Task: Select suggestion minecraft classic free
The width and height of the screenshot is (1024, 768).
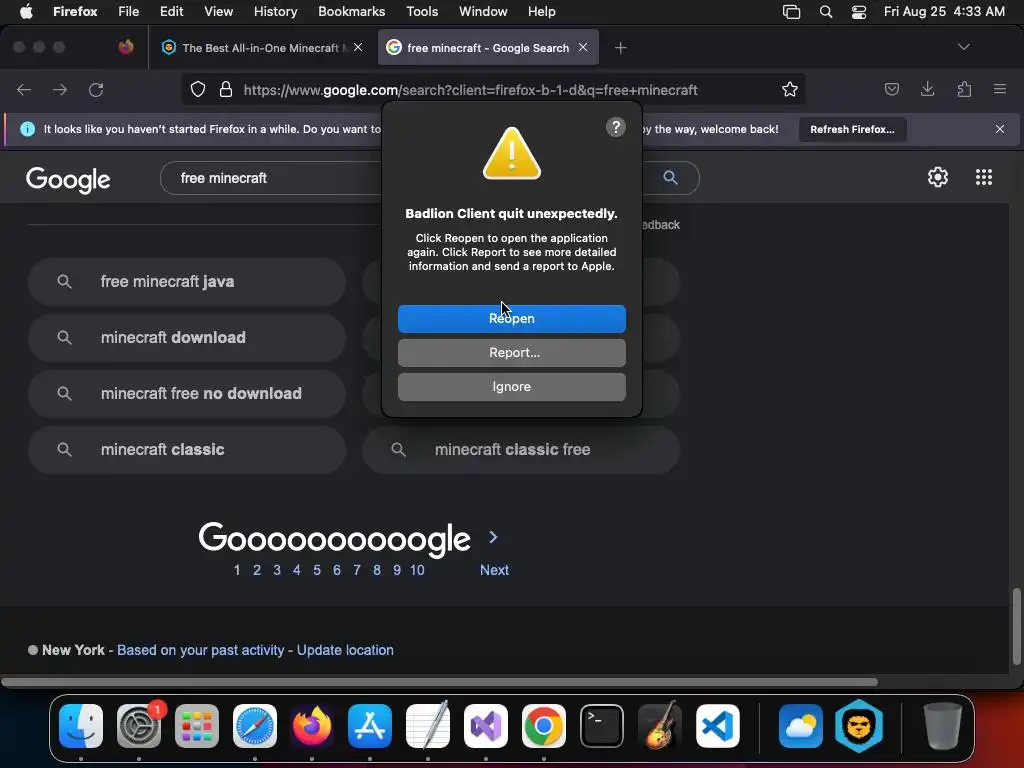Action: pos(520,450)
